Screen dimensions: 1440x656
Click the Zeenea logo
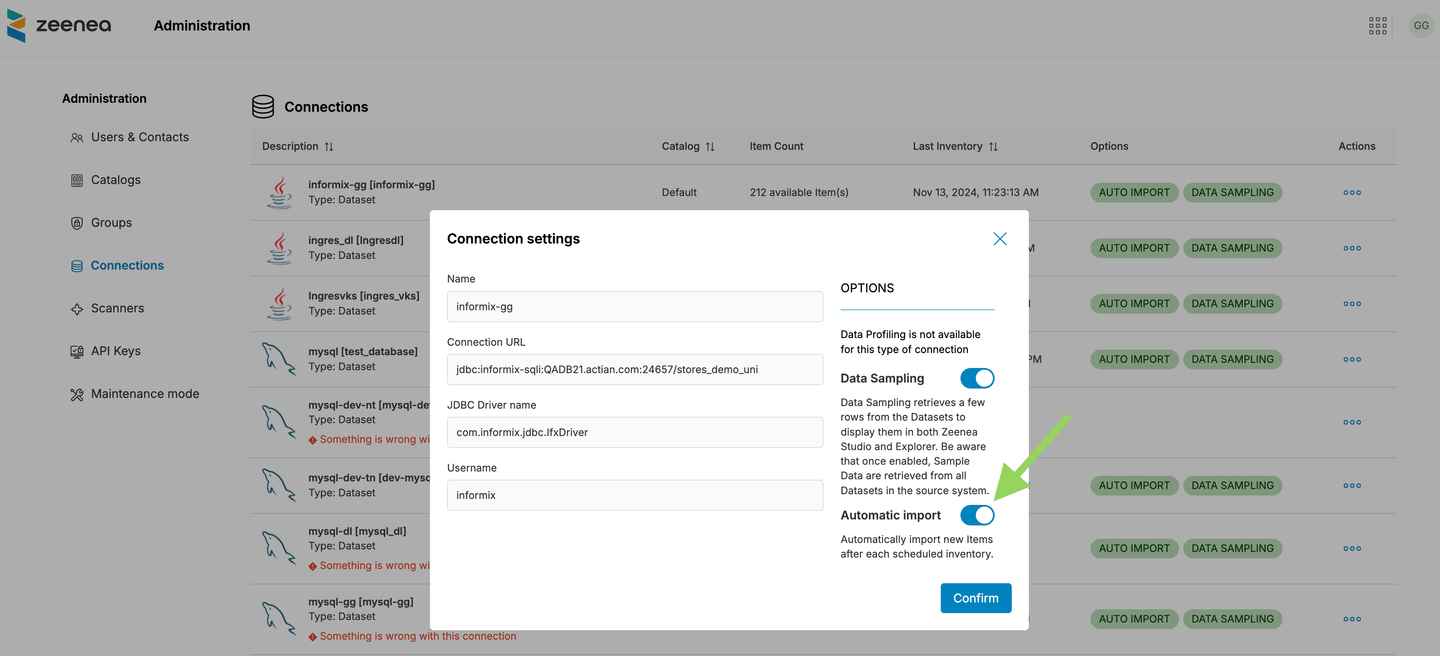pyautogui.click(x=59, y=26)
